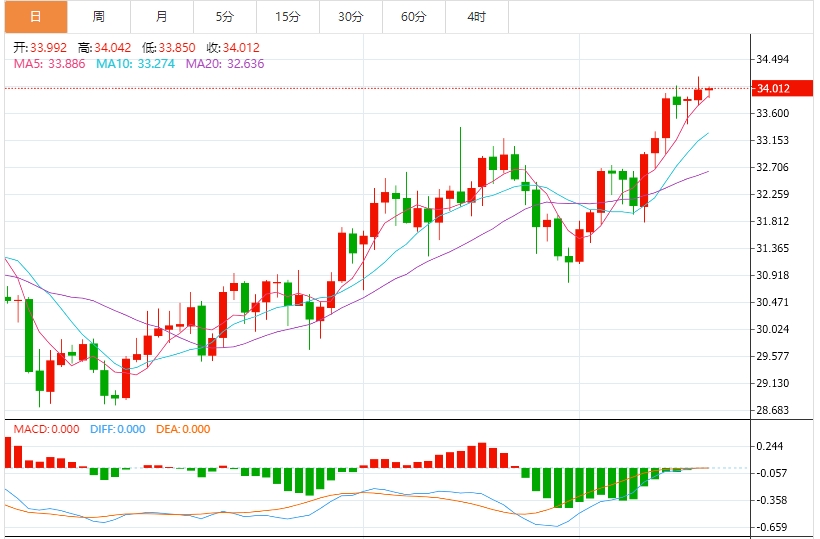Viewport: 820px width, 539px height.
Task: Click the DEA: 0.000 label
Action: [x=183, y=429]
